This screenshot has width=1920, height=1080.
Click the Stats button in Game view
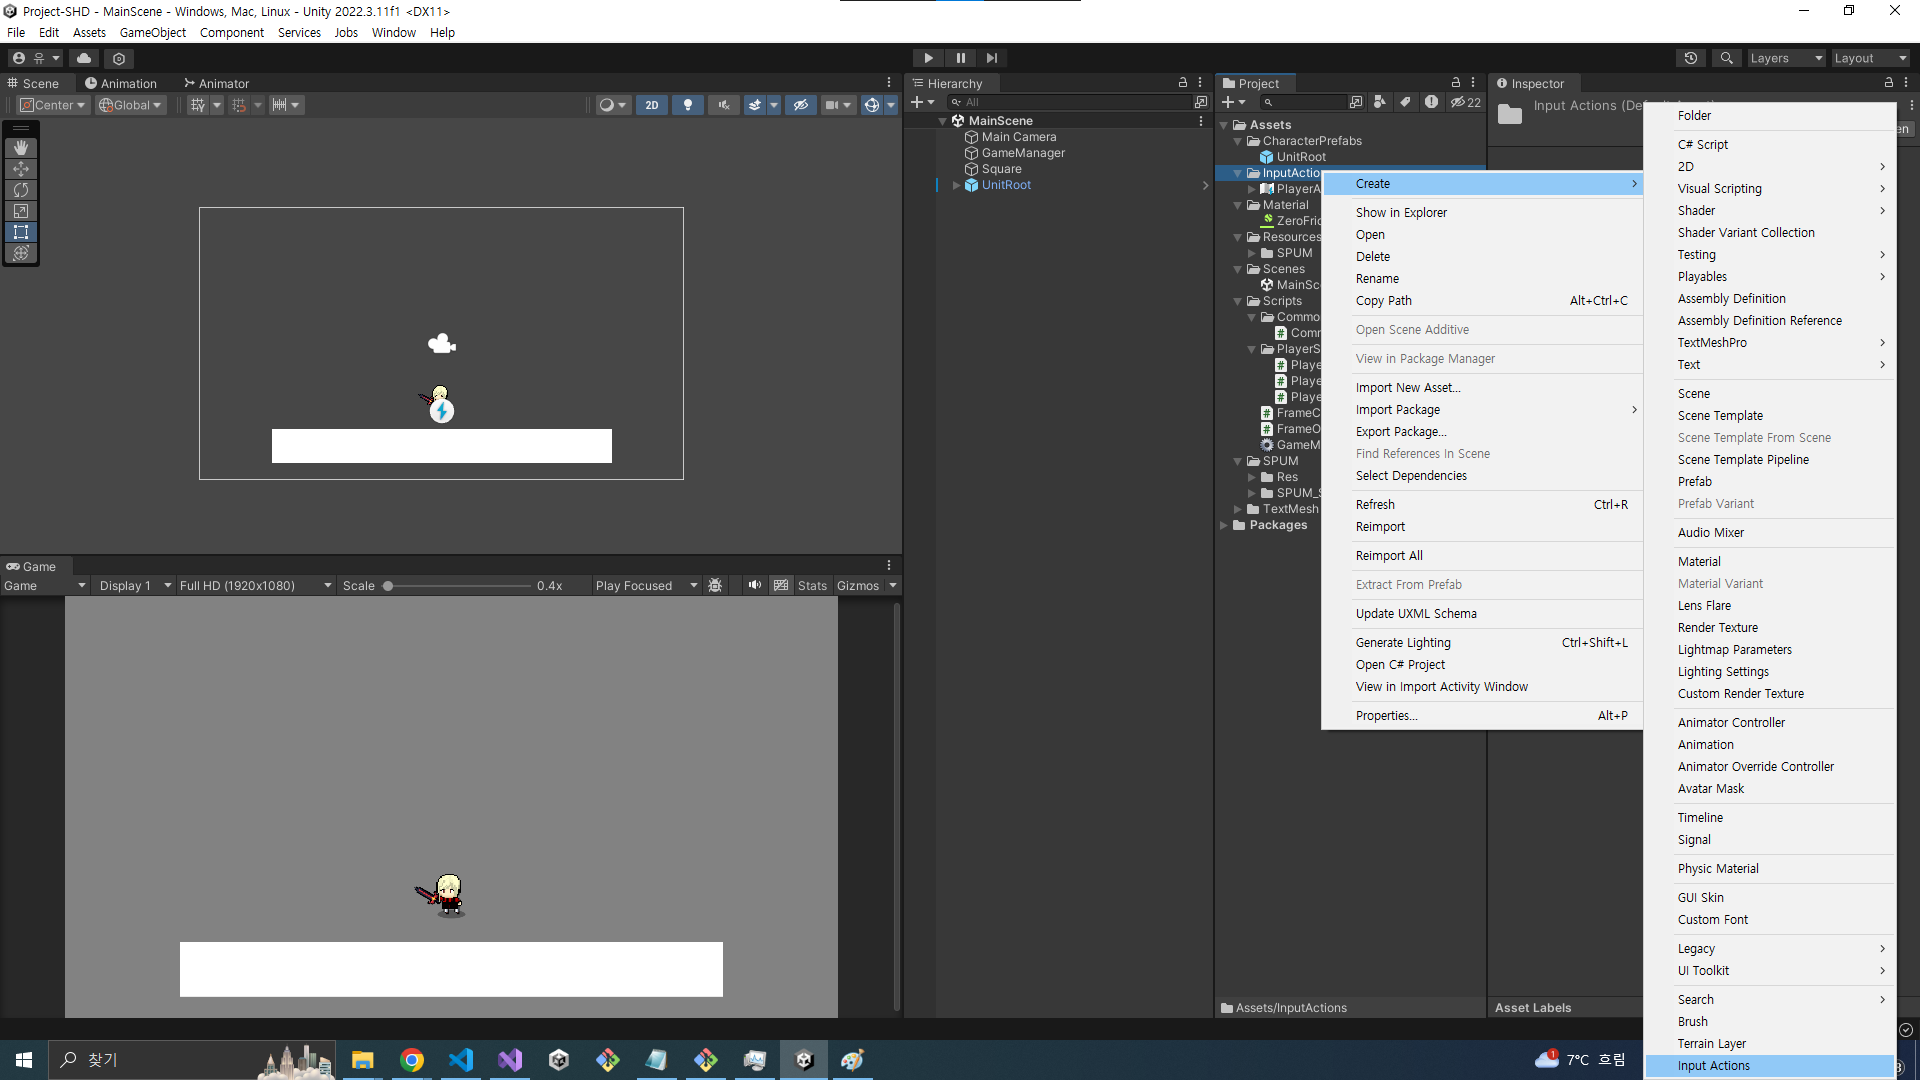tap(812, 586)
